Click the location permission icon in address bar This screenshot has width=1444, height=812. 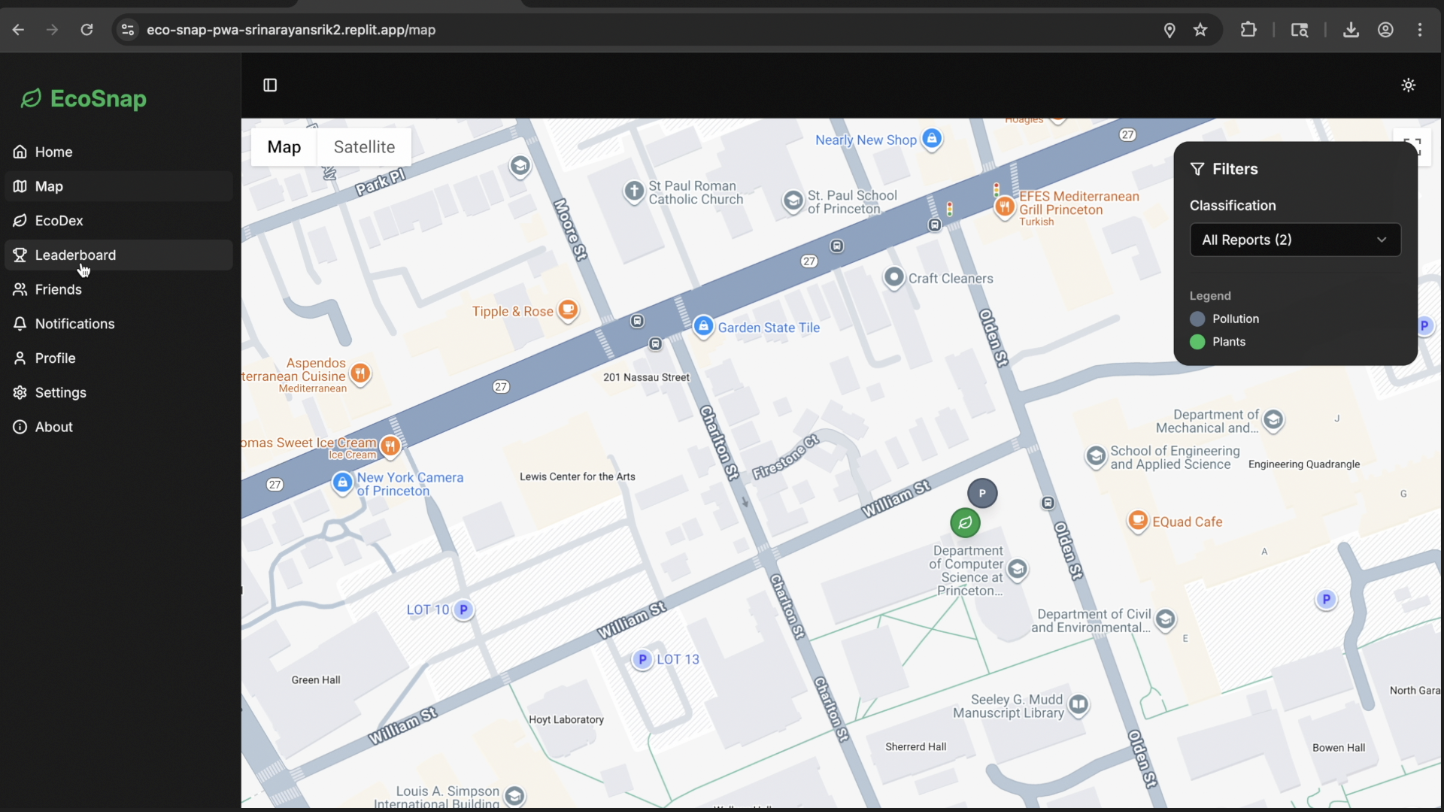[1169, 30]
